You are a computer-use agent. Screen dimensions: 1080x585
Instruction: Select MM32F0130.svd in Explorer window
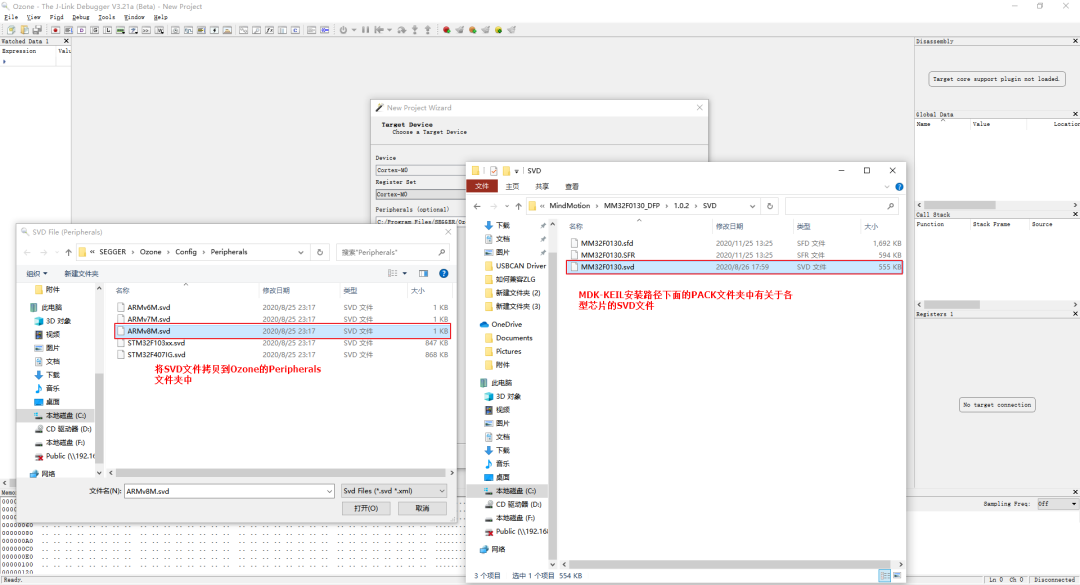tap(734, 267)
